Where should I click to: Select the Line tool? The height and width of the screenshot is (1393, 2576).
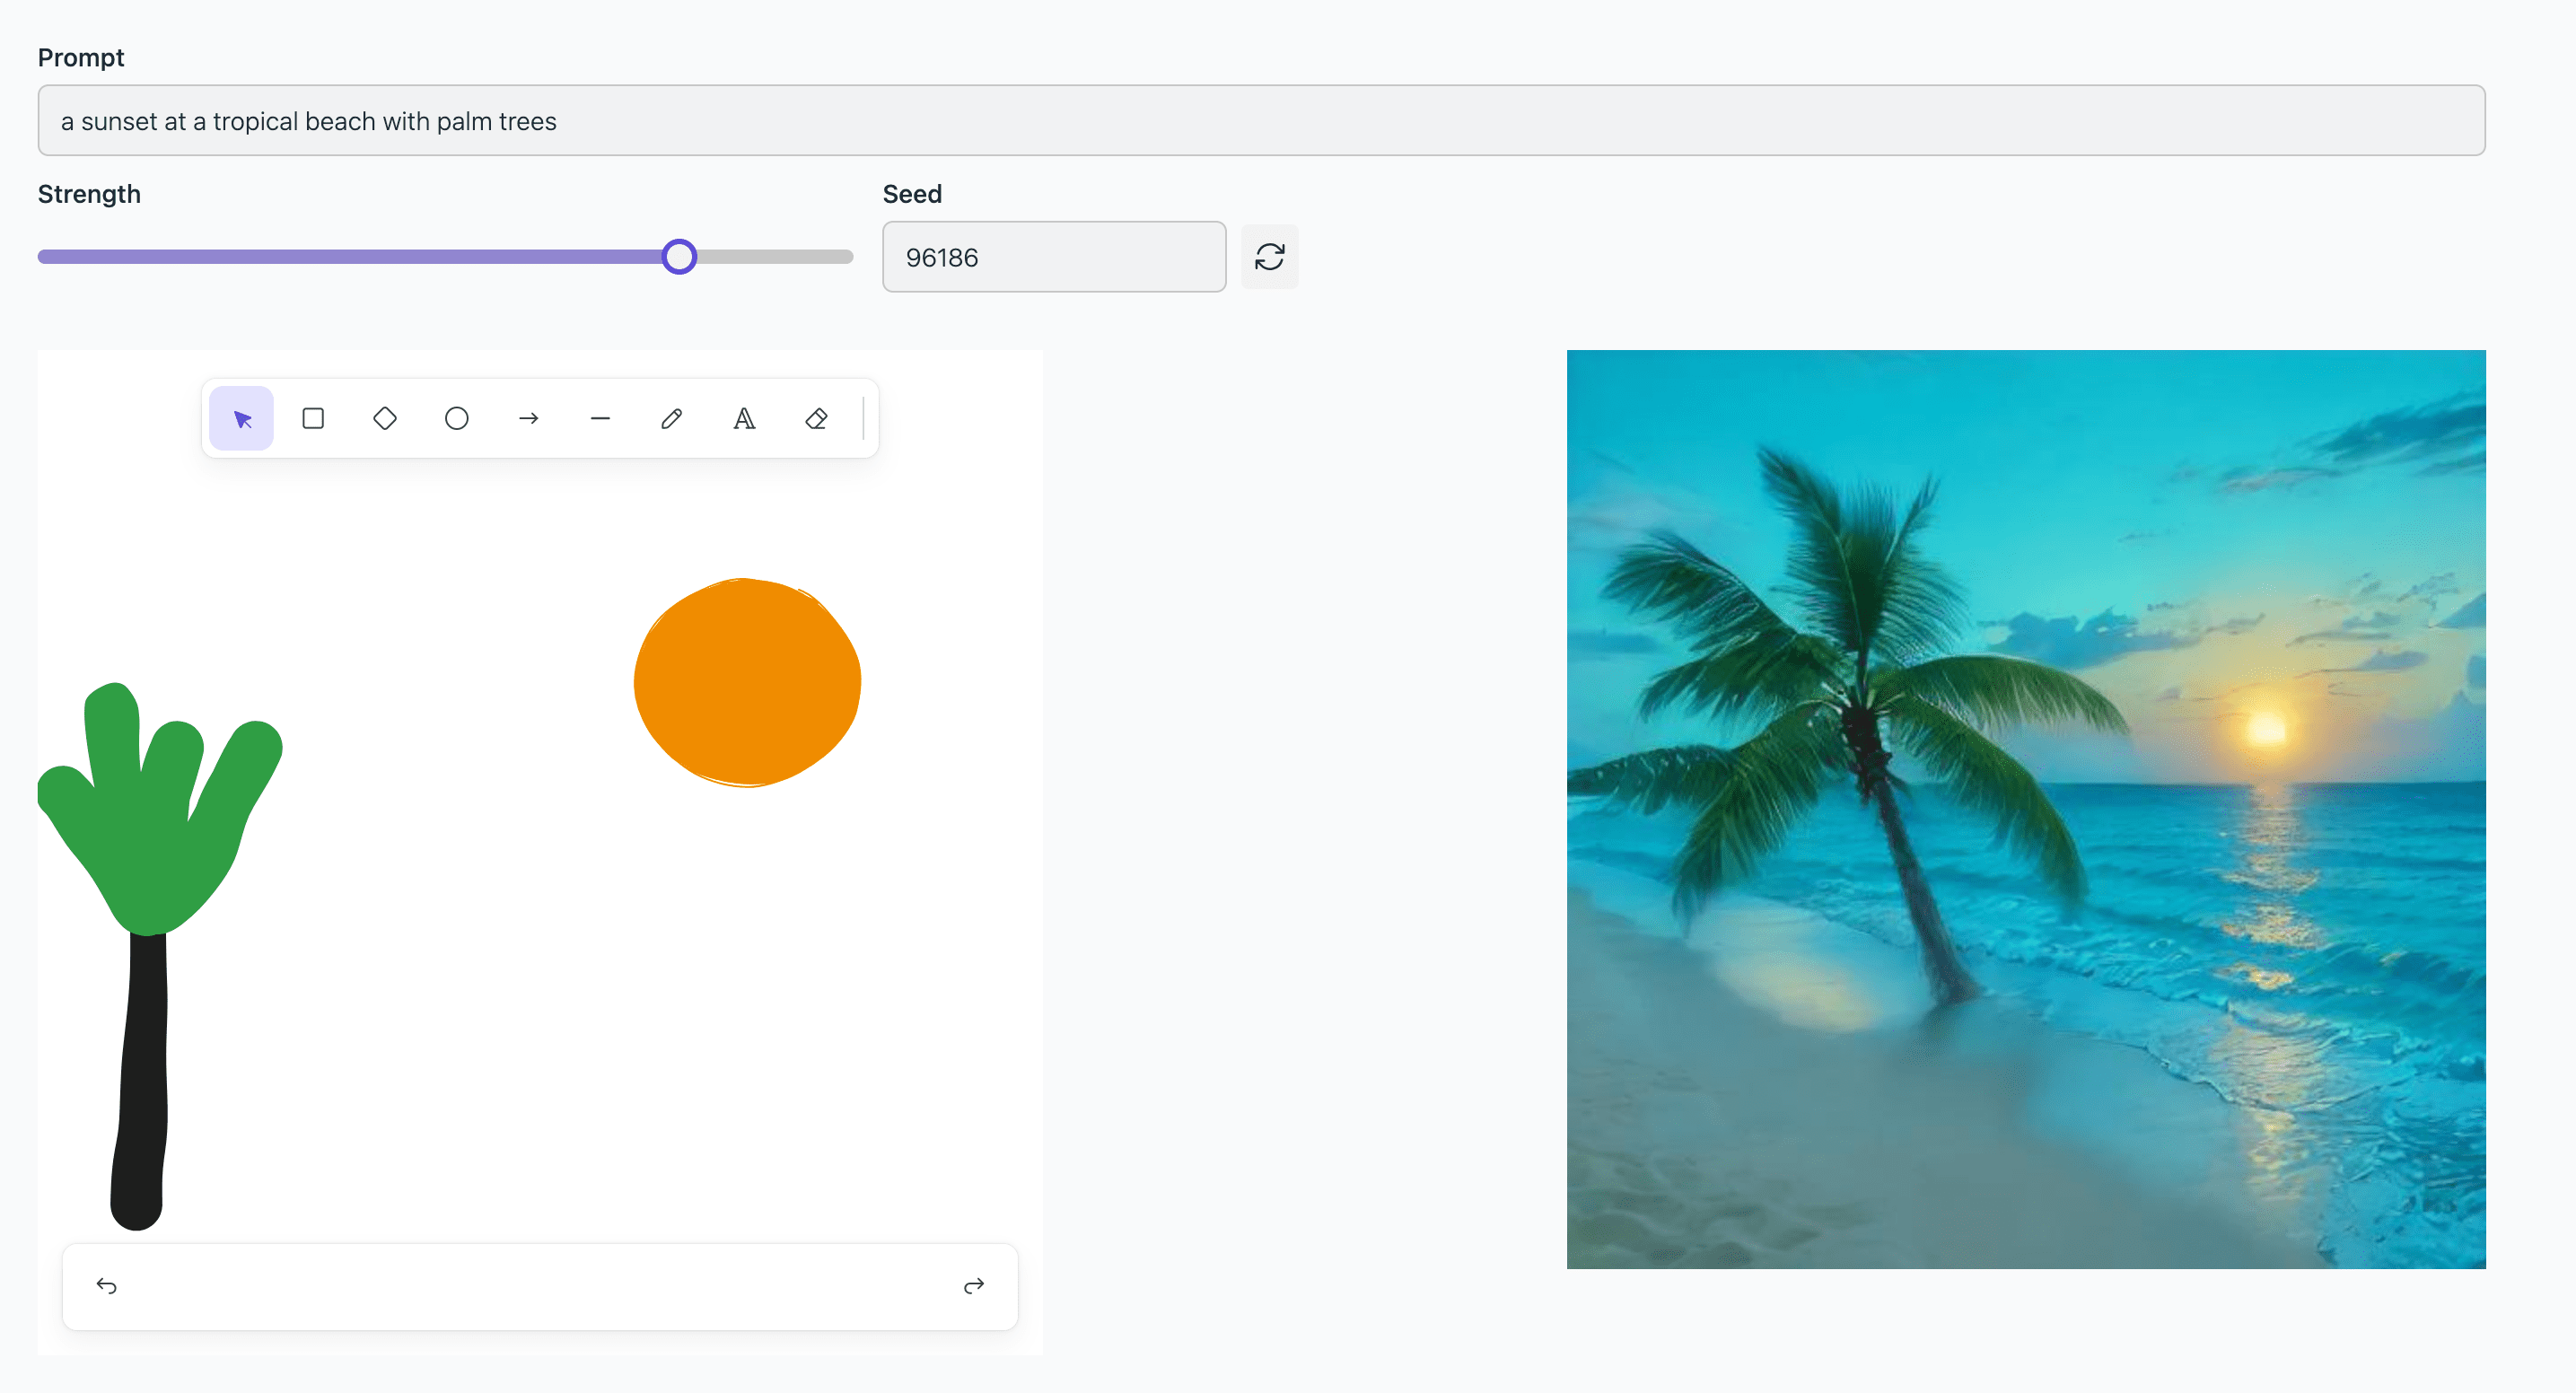600,418
